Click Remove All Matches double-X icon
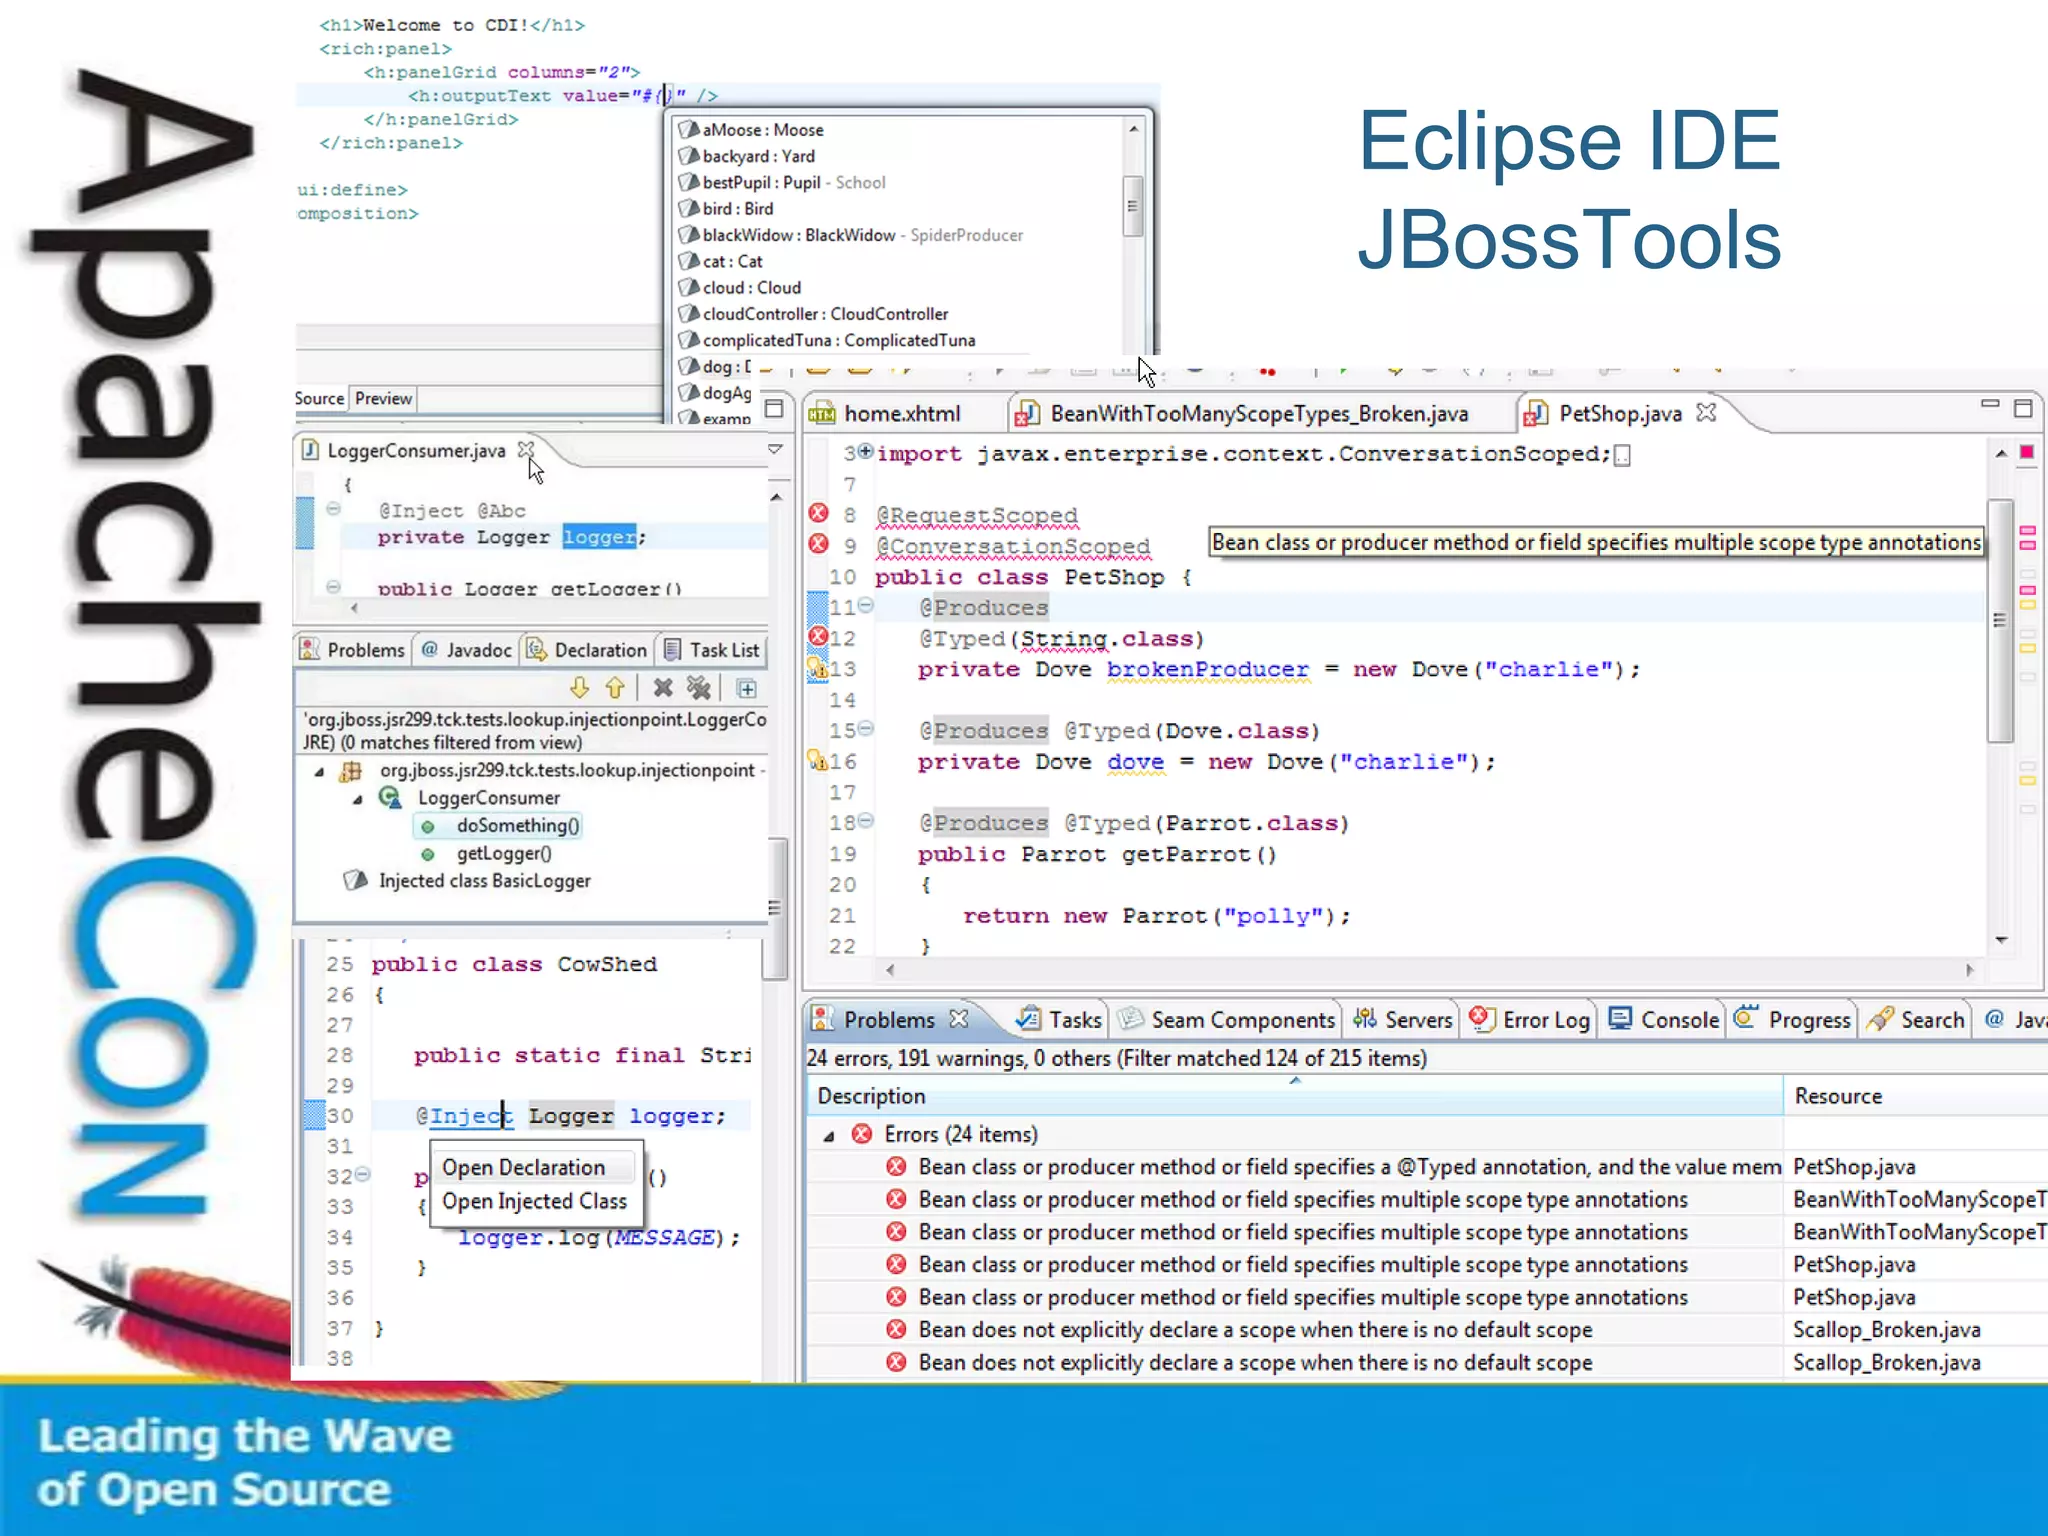 [x=699, y=688]
